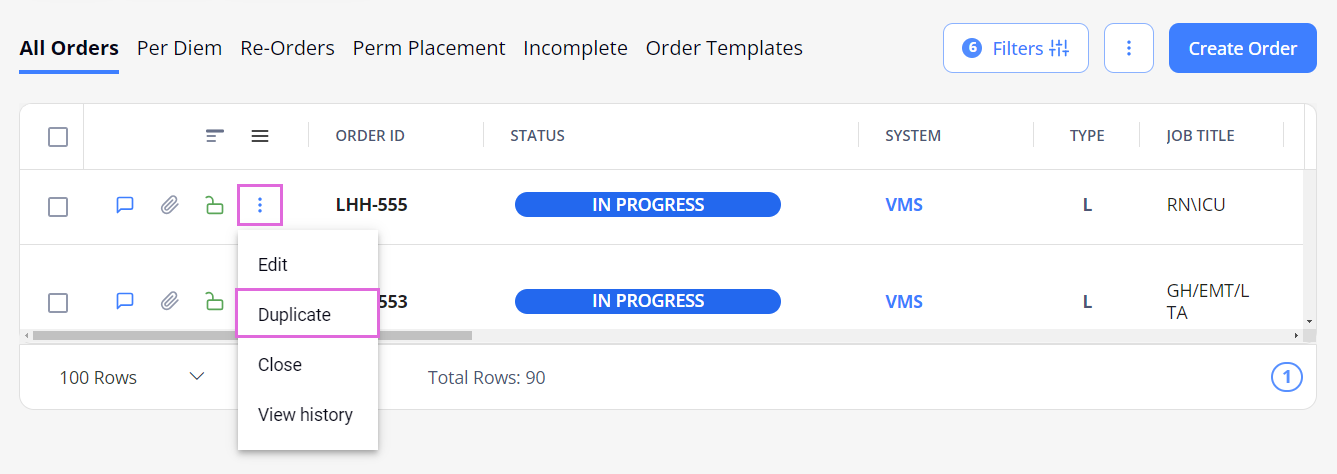Open three-dot actions menu for LHH-555
Viewport: 1337px width, 474px height.
(x=260, y=205)
